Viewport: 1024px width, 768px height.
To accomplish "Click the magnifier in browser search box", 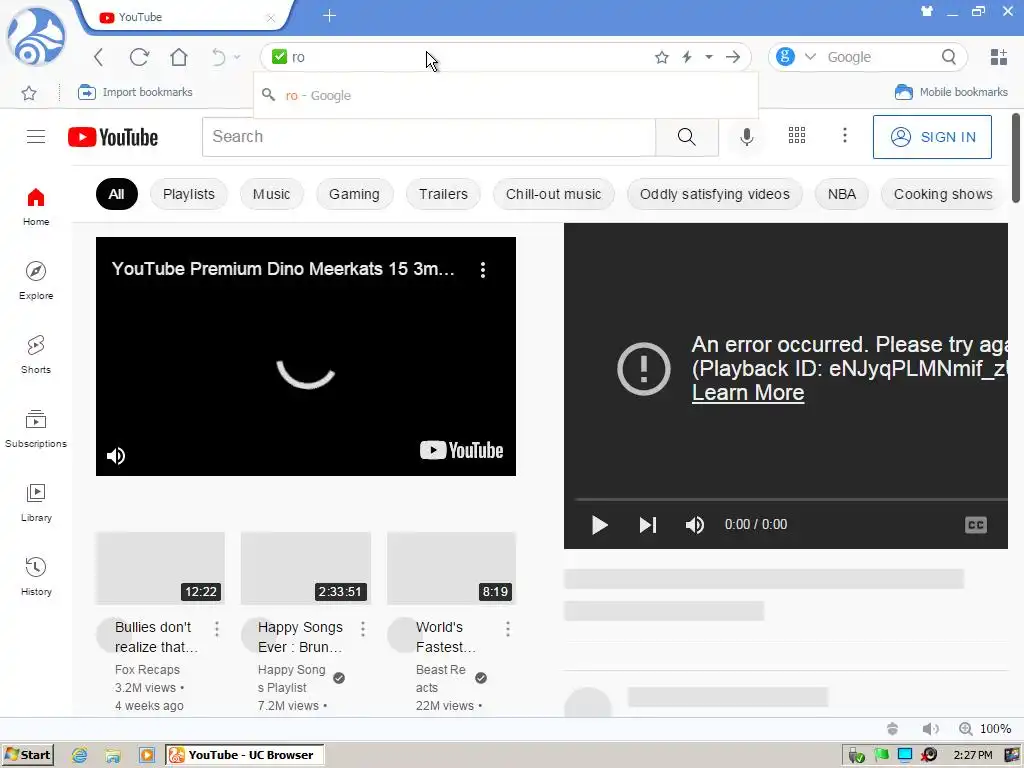I will click(x=949, y=57).
